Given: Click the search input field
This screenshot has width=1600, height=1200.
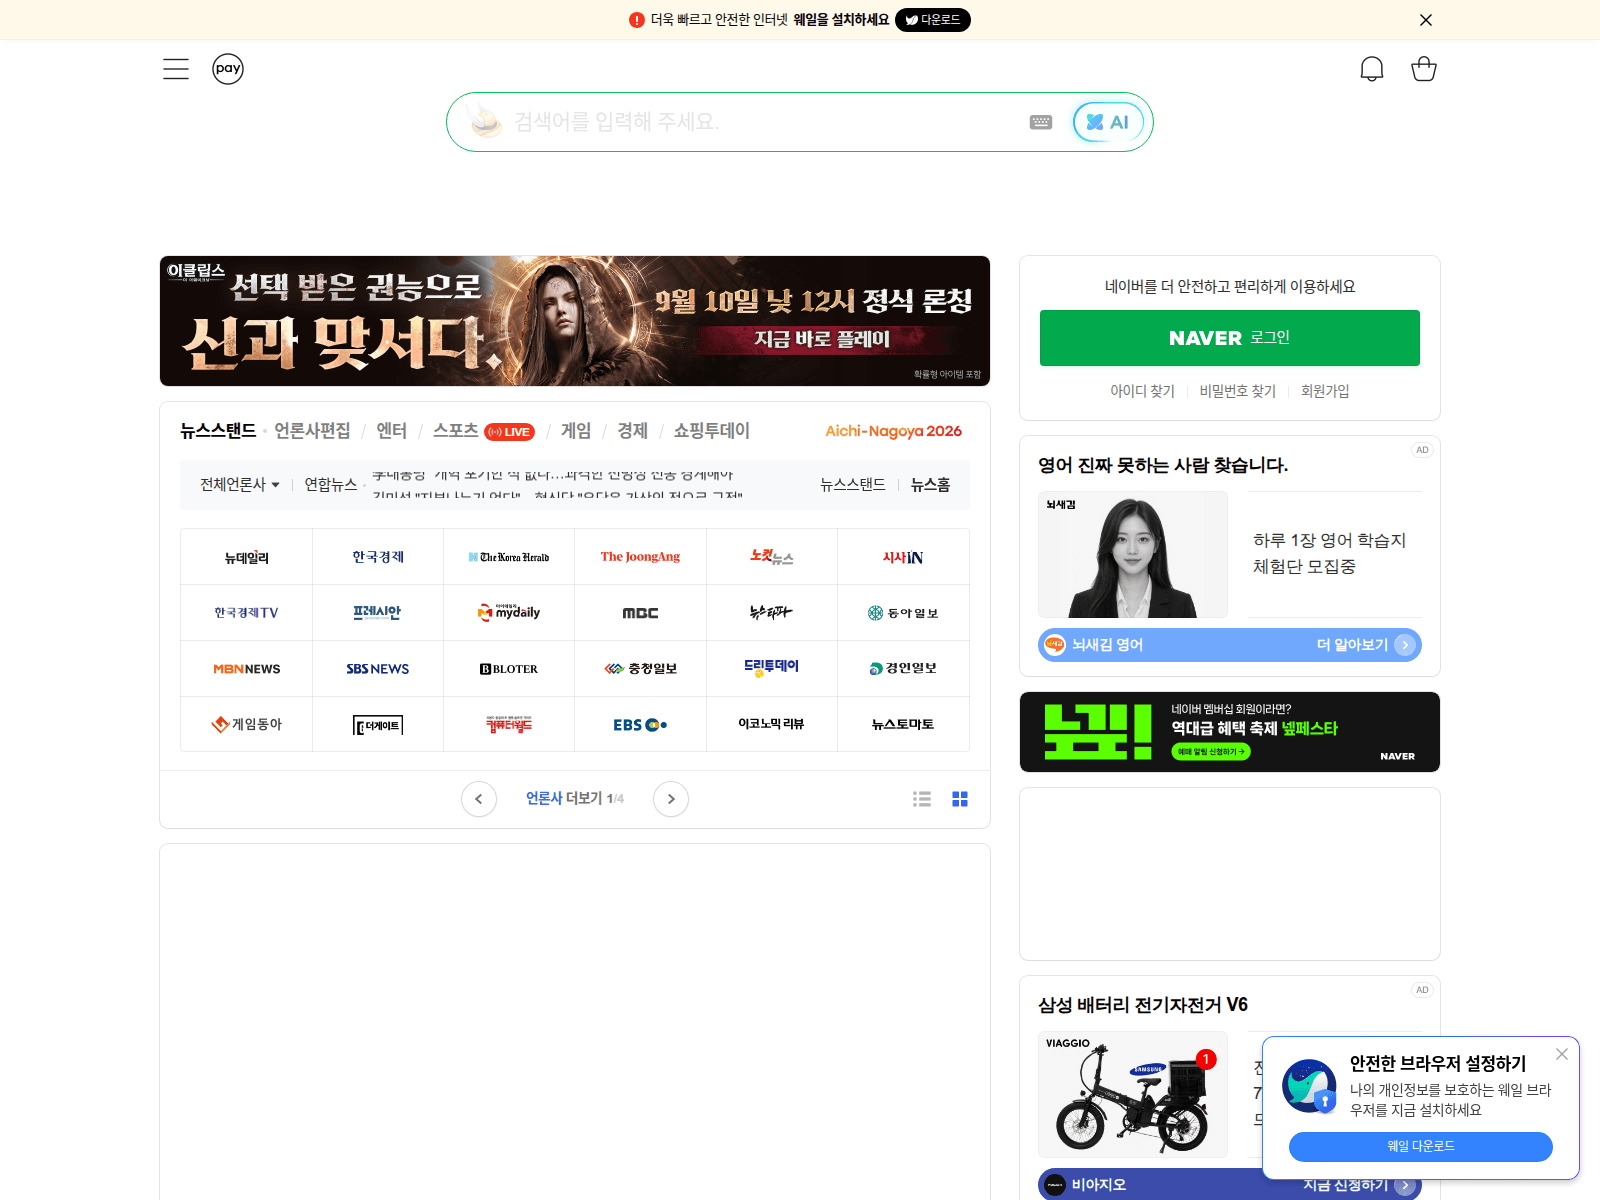Looking at the screenshot, I should (x=765, y=122).
